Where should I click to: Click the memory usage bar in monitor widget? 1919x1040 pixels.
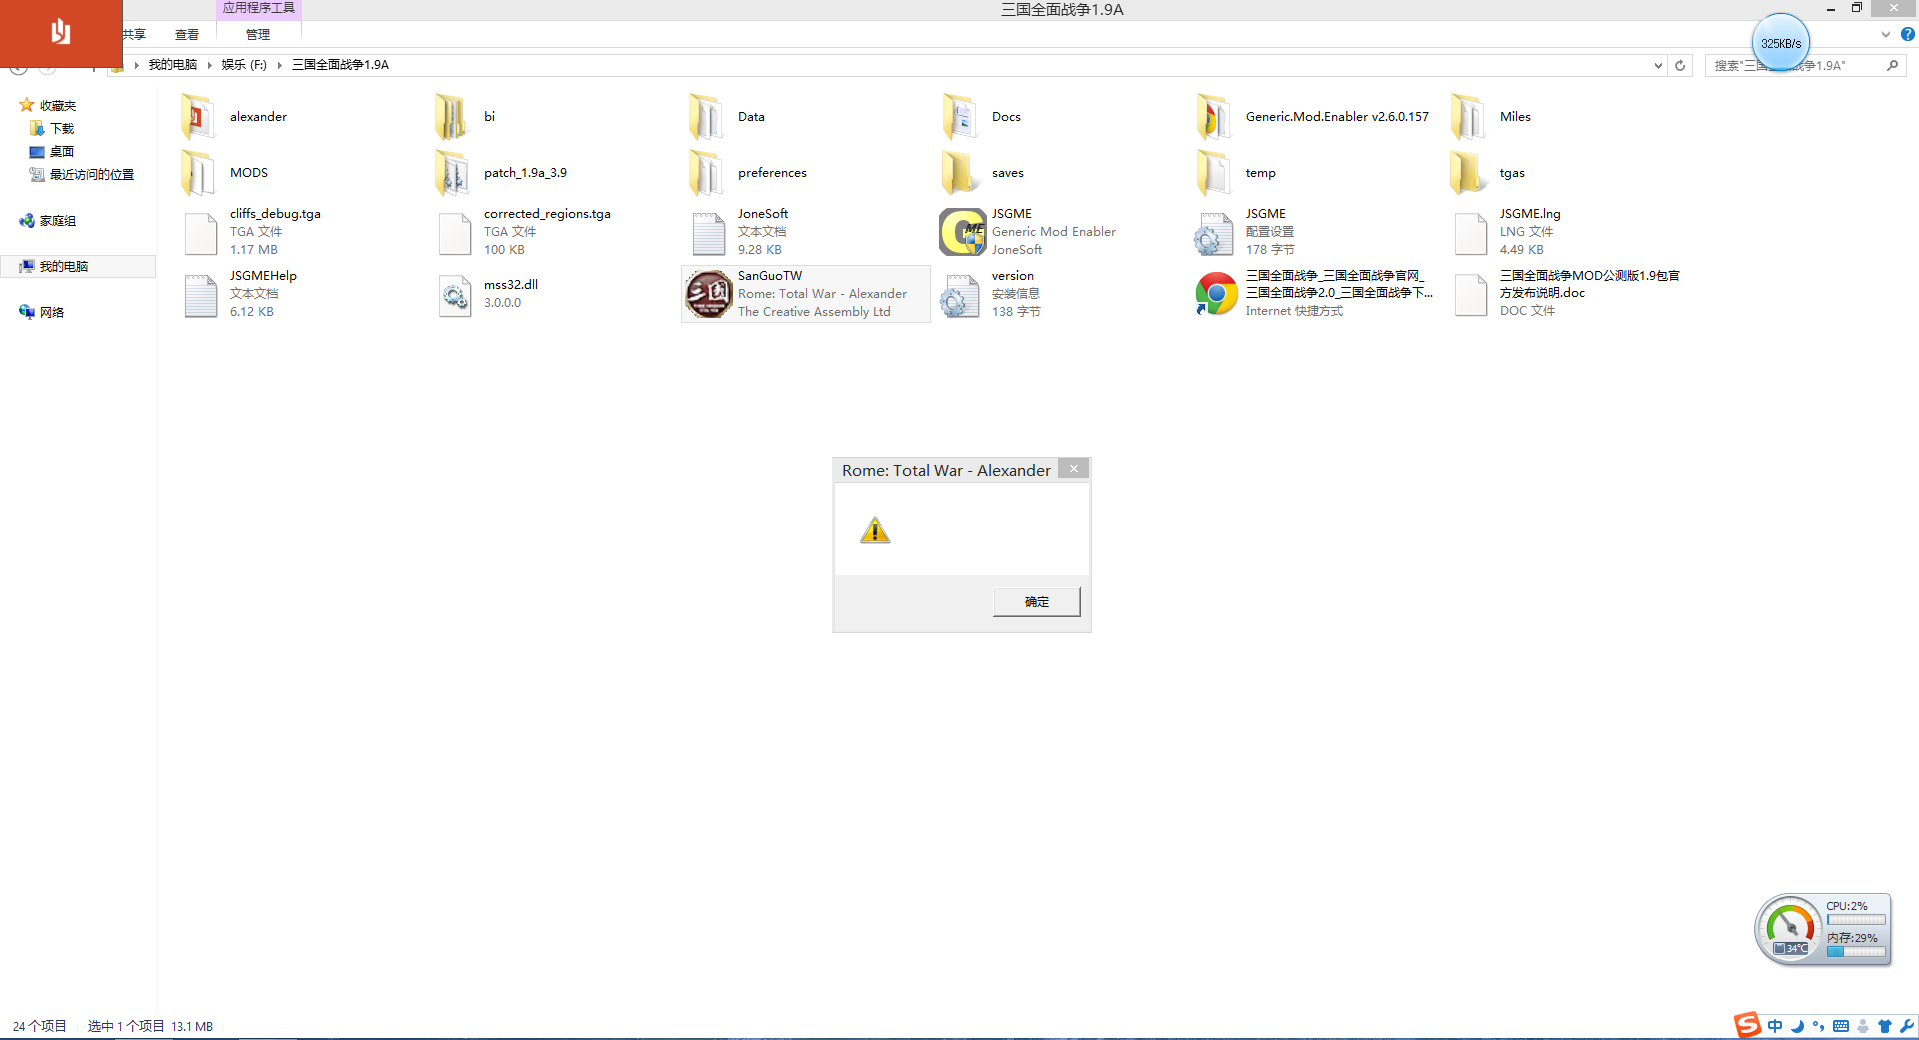coord(1856,952)
